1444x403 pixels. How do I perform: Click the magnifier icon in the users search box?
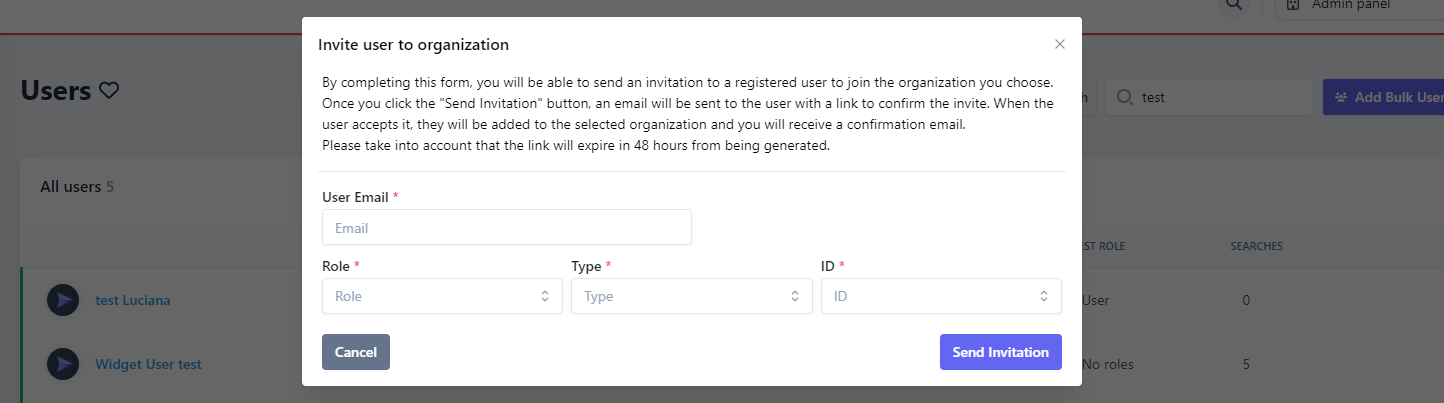[1124, 97]
